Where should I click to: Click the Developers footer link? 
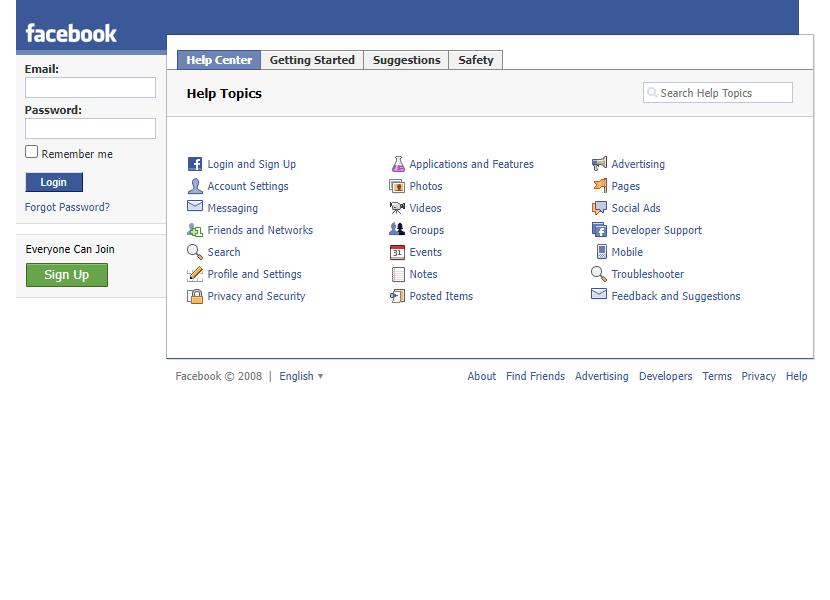665,376
